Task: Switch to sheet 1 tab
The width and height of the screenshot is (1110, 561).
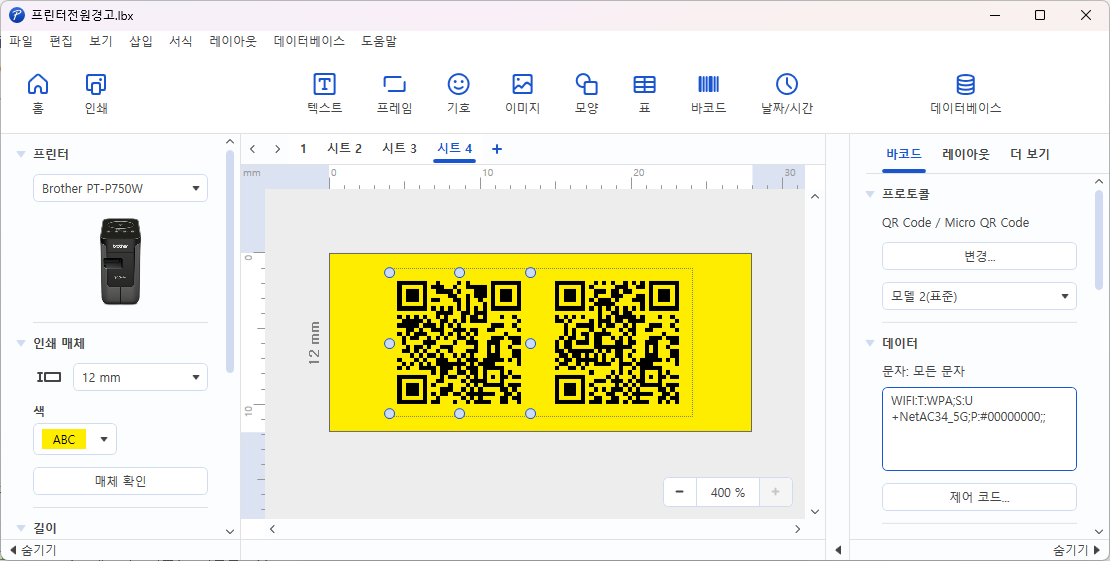Action: [303, 149]
